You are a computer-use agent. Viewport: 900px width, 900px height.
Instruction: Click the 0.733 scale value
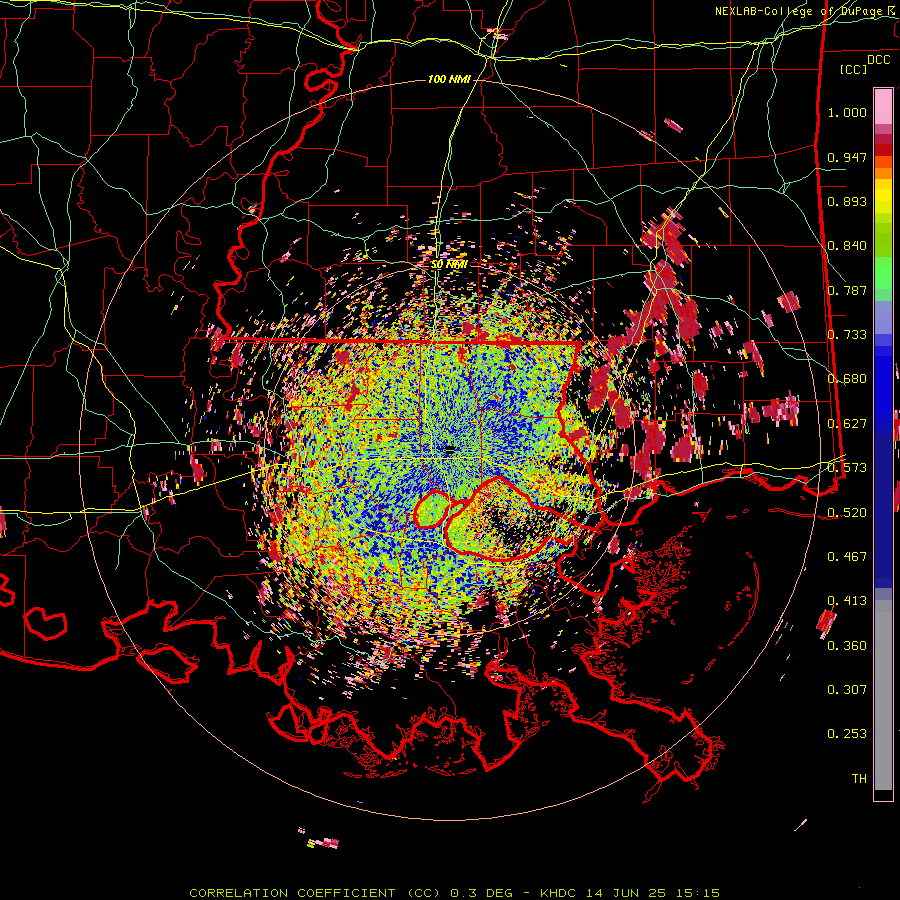(847, 335)
